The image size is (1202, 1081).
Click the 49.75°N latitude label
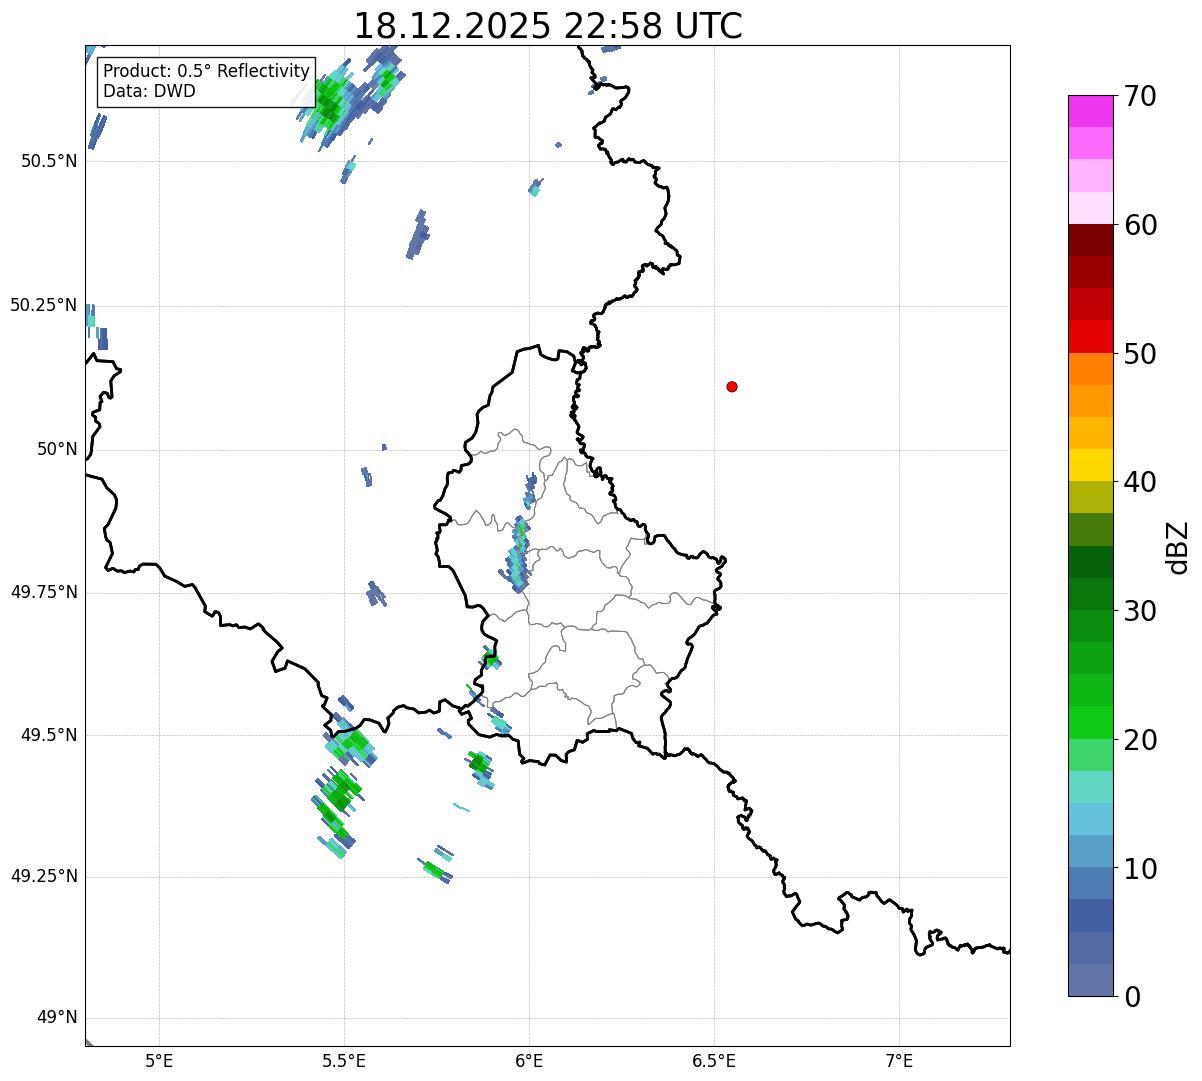tap(44, 592)
